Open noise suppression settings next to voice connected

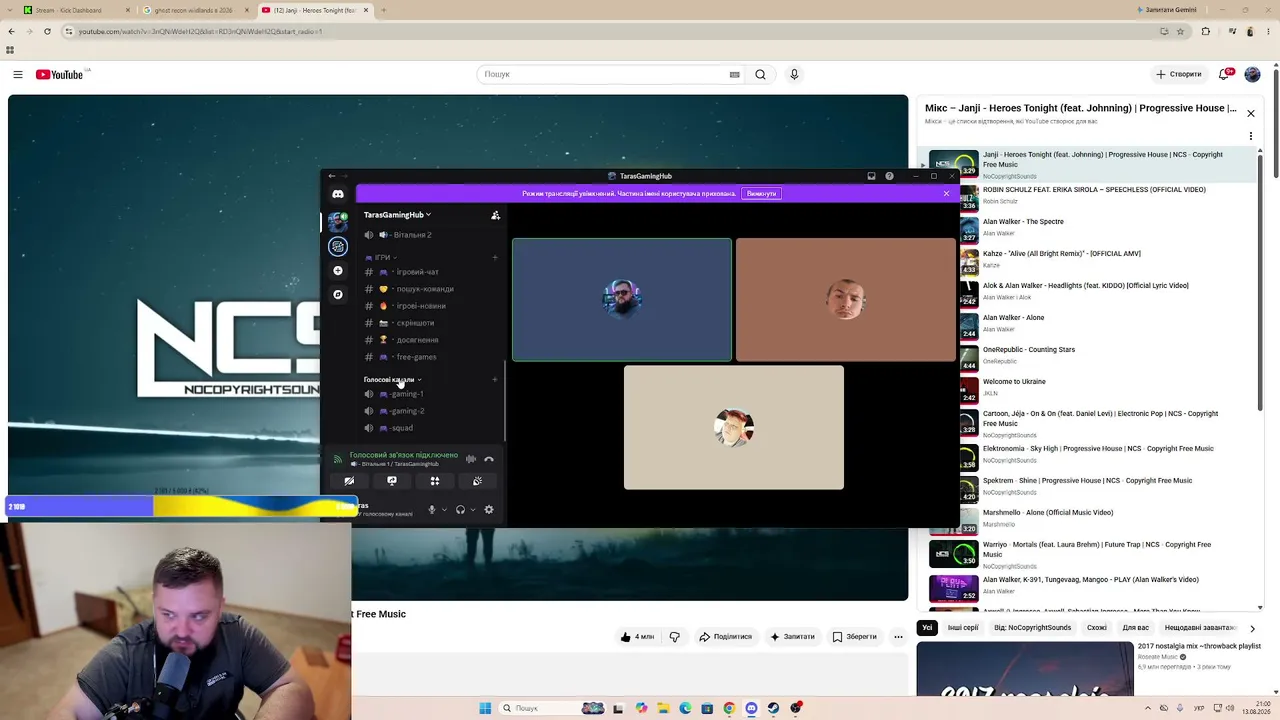471,459
